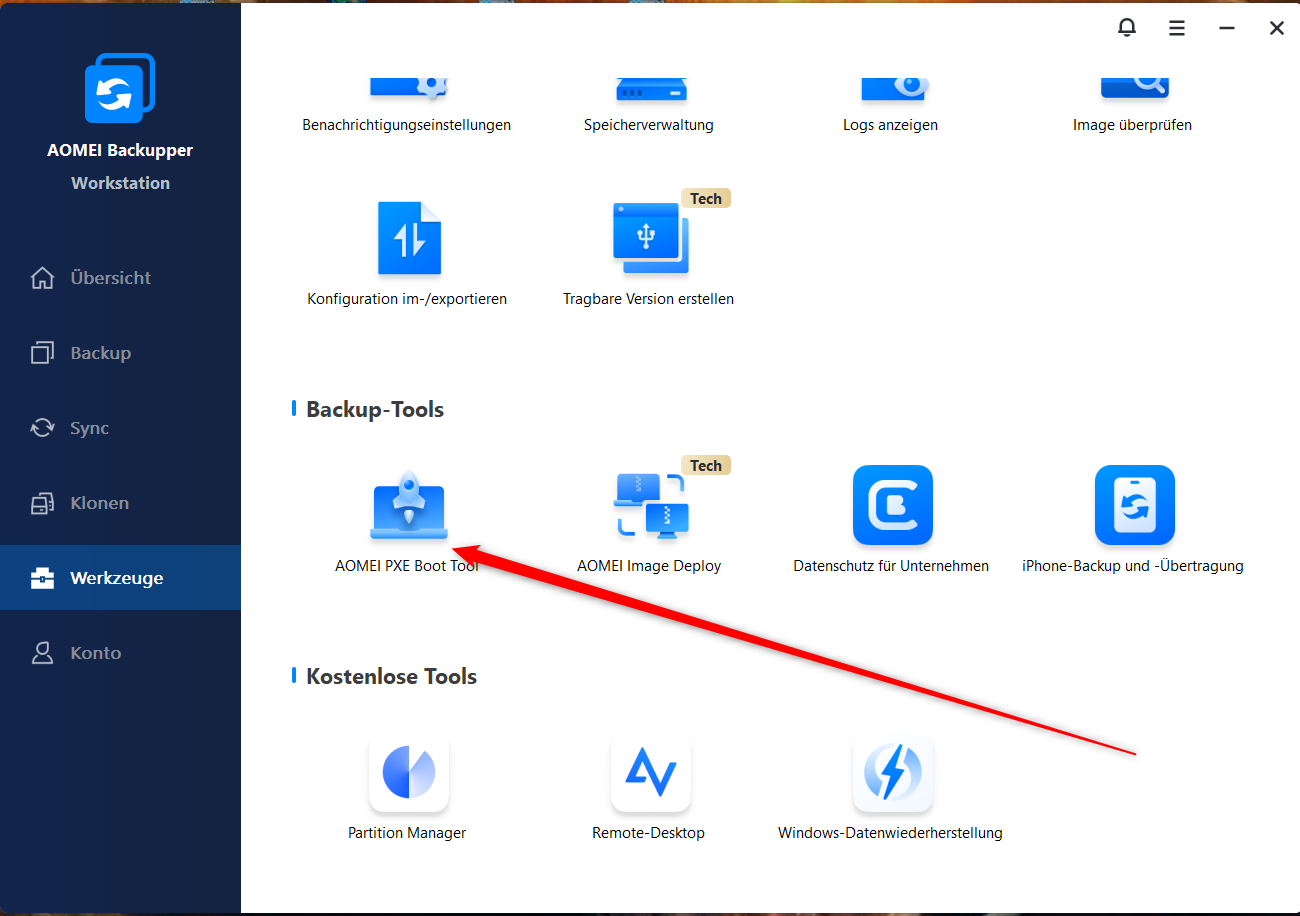Click iPhone-Backup und -Übertragung label
Viewport: 1300px width, 916px height.
[x=1133, y=566]
